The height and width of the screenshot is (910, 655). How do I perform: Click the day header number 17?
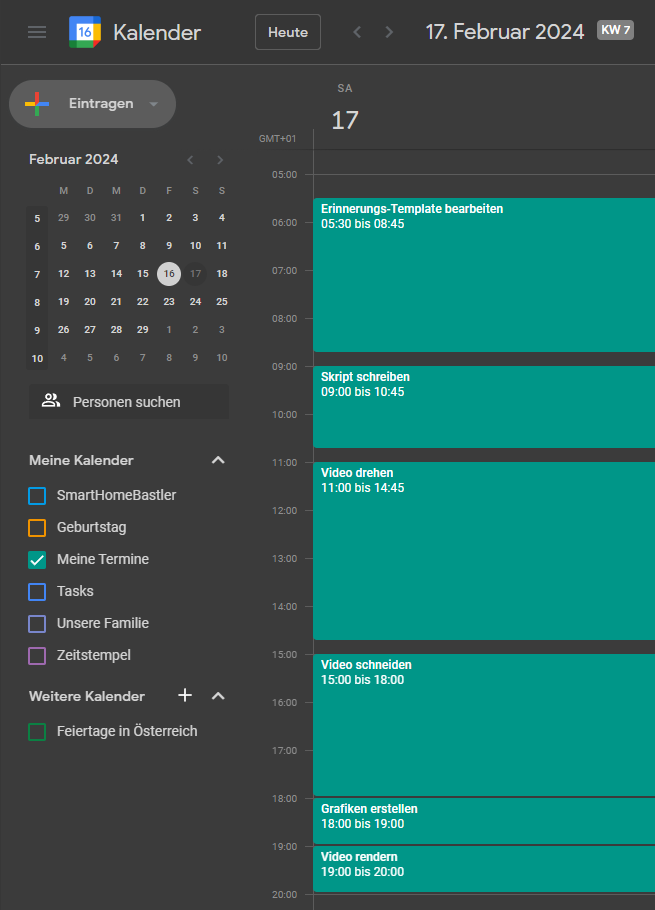(345, 120)
